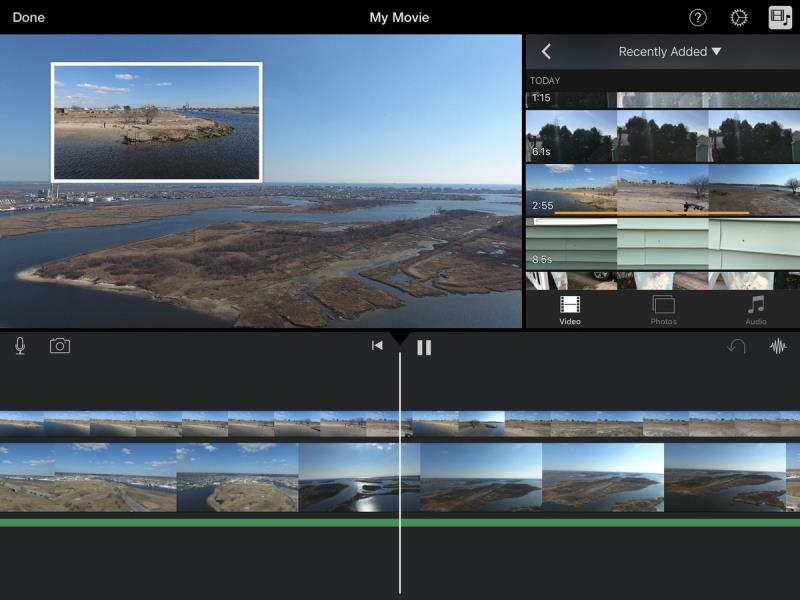Viewport: 800px width, 600px height.
Task: Toggle the media library browser icon
Action: tap(780, 18)
